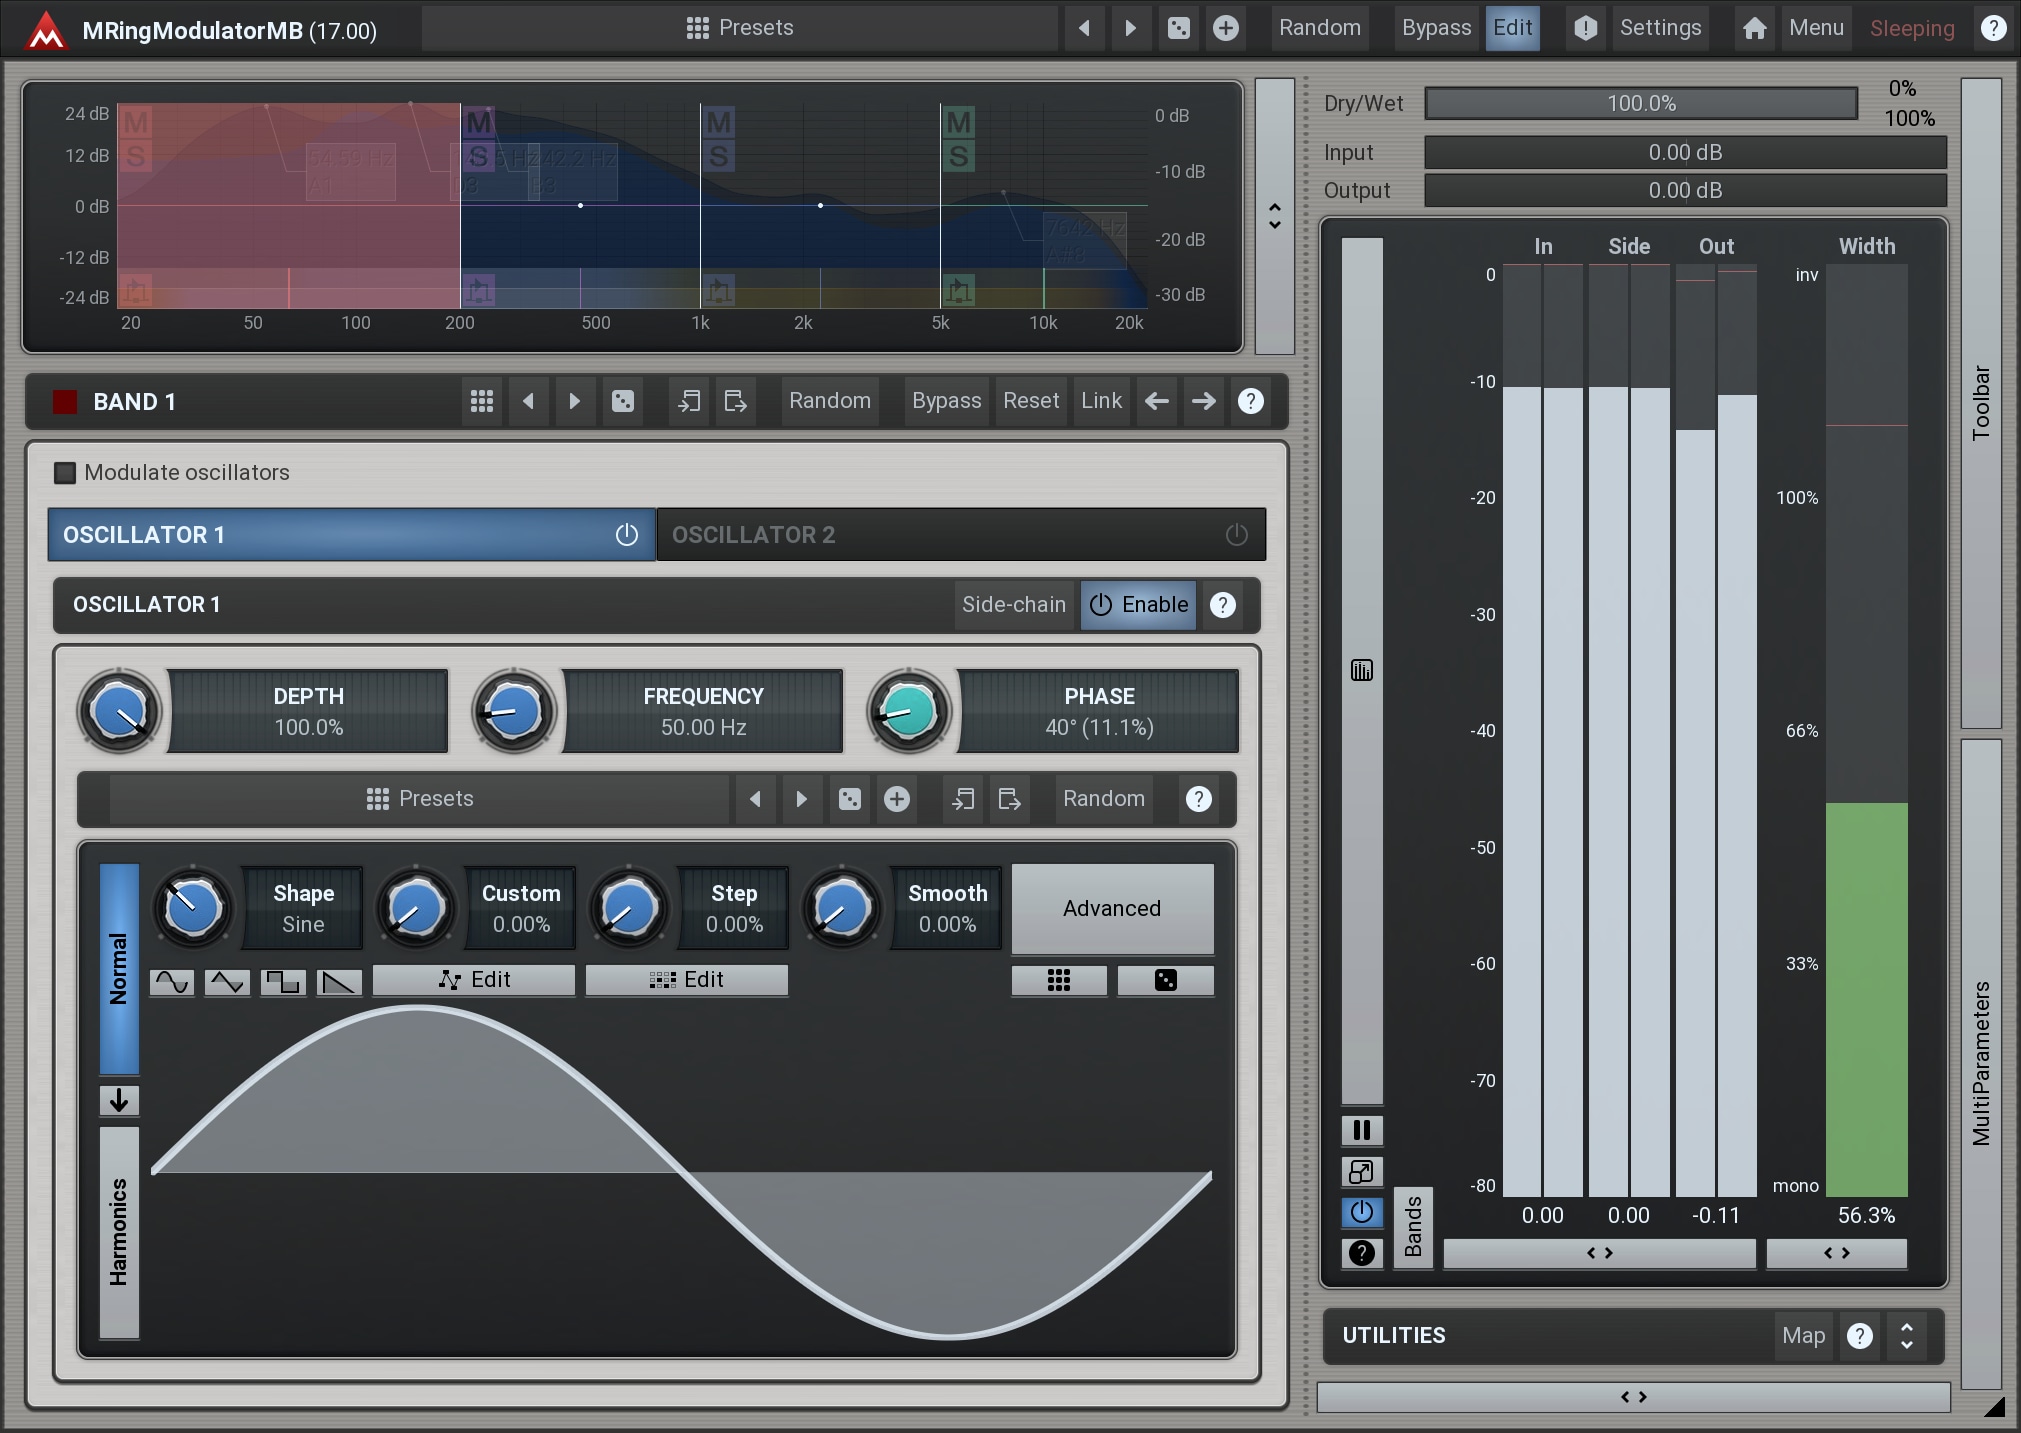Click the Advanced button

[1112, 908]
